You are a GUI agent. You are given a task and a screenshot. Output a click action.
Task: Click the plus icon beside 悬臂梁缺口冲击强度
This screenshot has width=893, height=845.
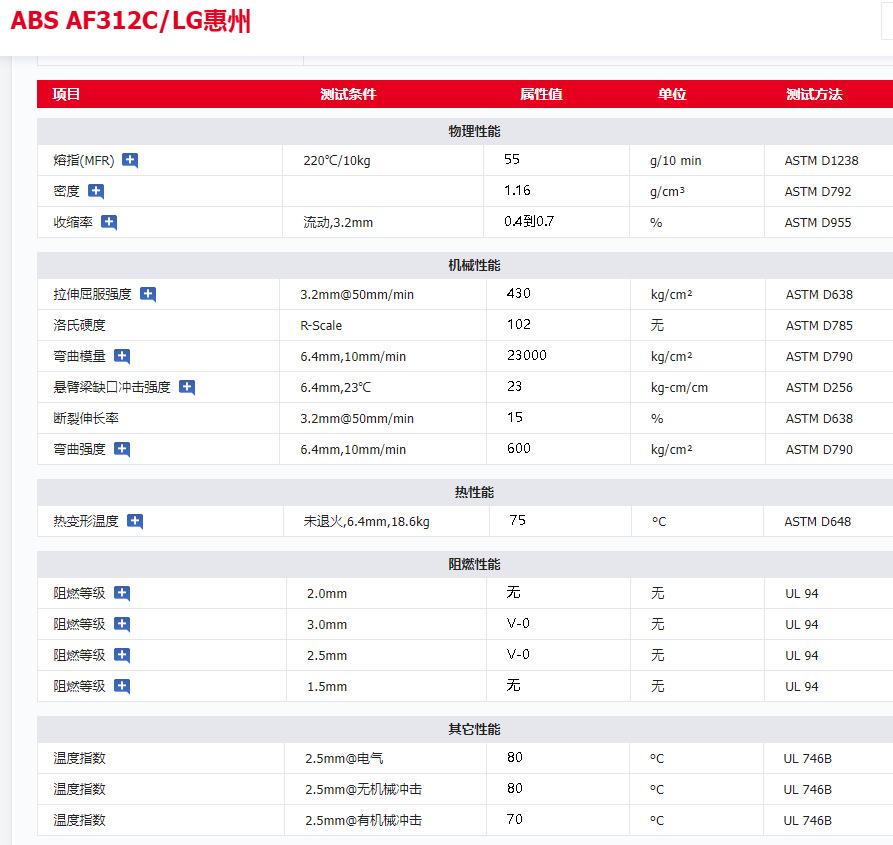[x=187, y=387]
